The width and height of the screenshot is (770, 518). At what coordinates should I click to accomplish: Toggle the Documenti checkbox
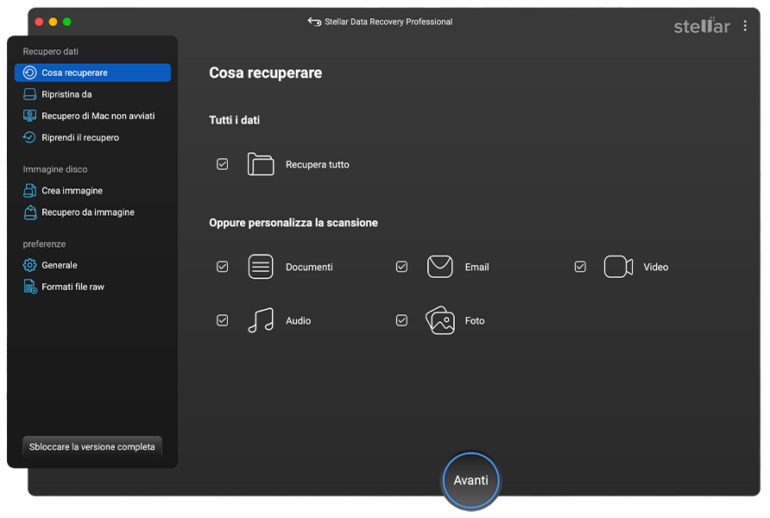(x=222, y=267)
